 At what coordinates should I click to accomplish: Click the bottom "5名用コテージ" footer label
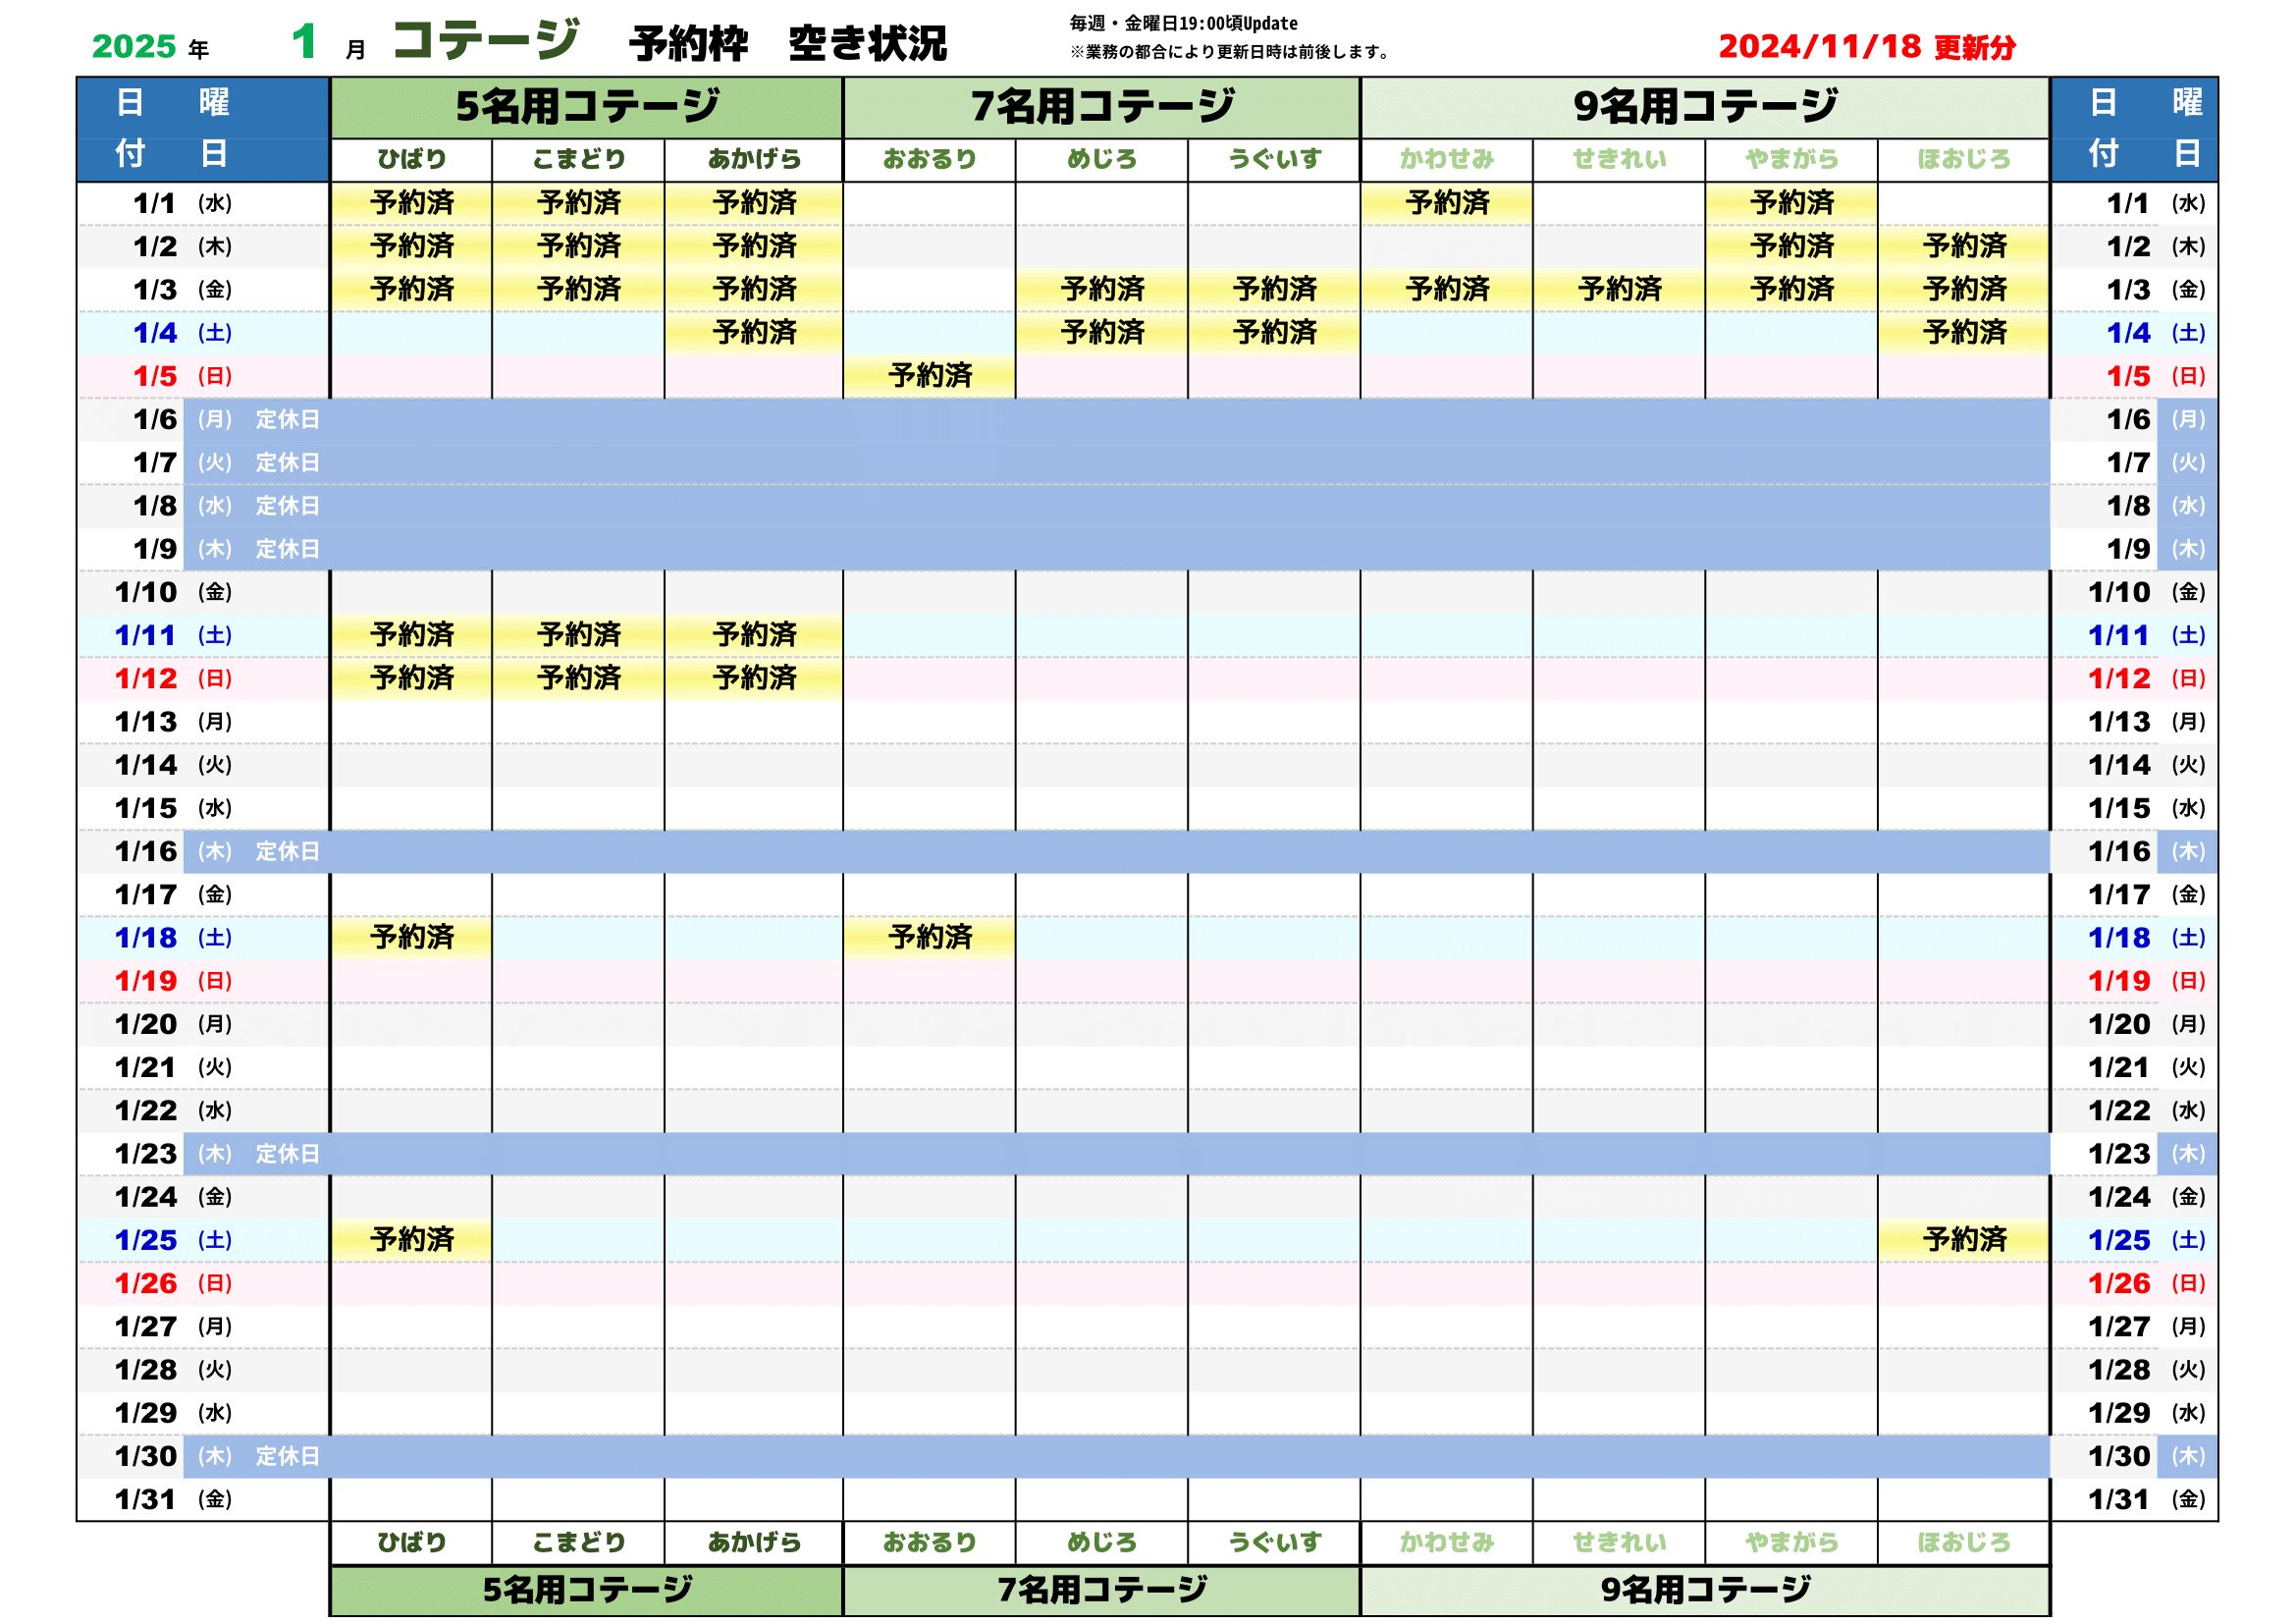pyautogui.click(x=587, y=1590)
